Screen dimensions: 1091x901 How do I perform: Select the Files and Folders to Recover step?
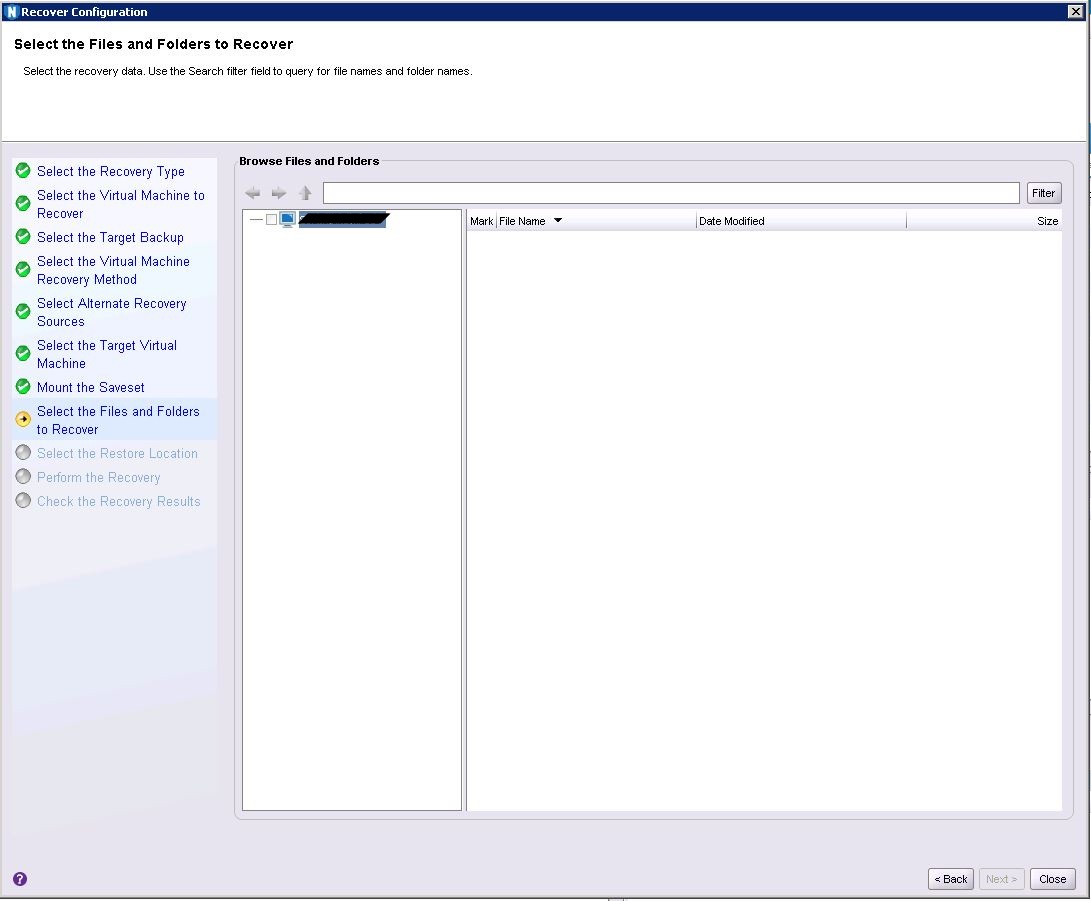click(x=118, y=420)
